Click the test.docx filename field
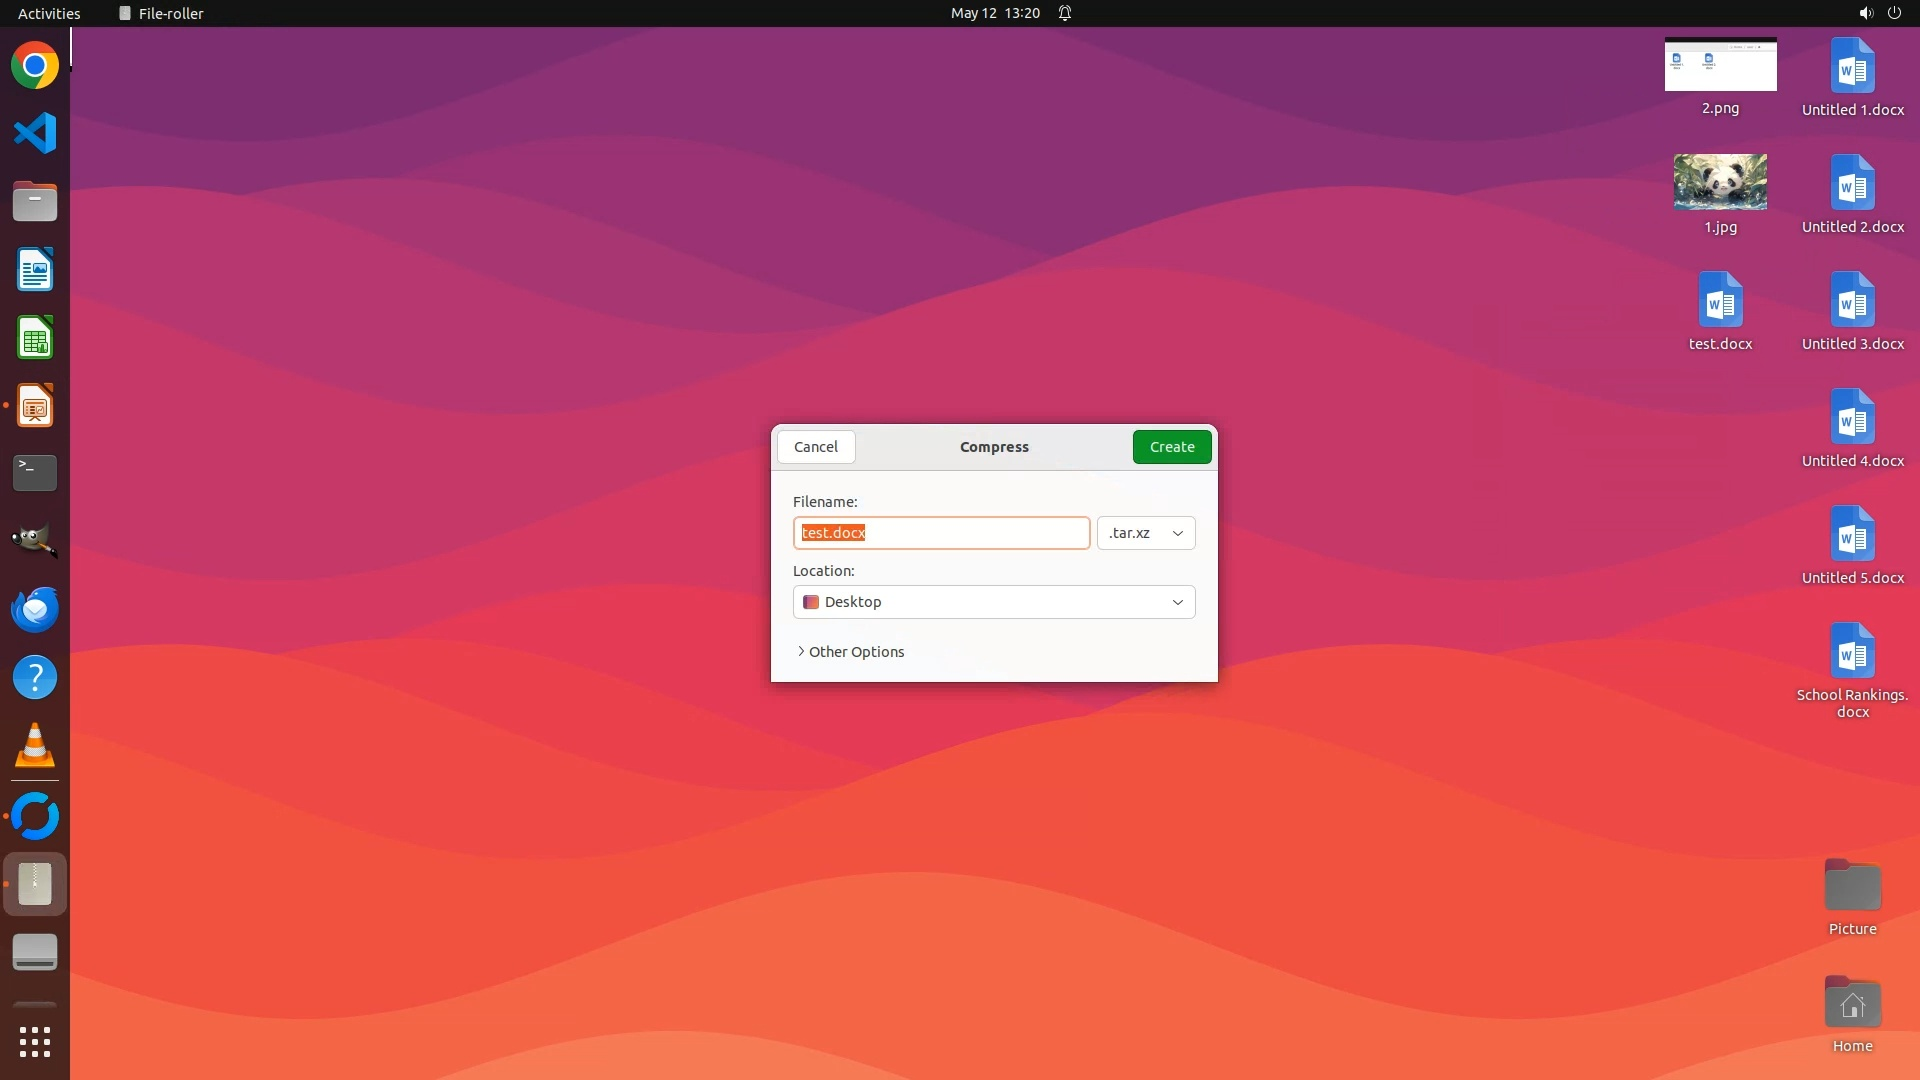The width and height of the screenshot is (1920, 1080). point(941,533)
